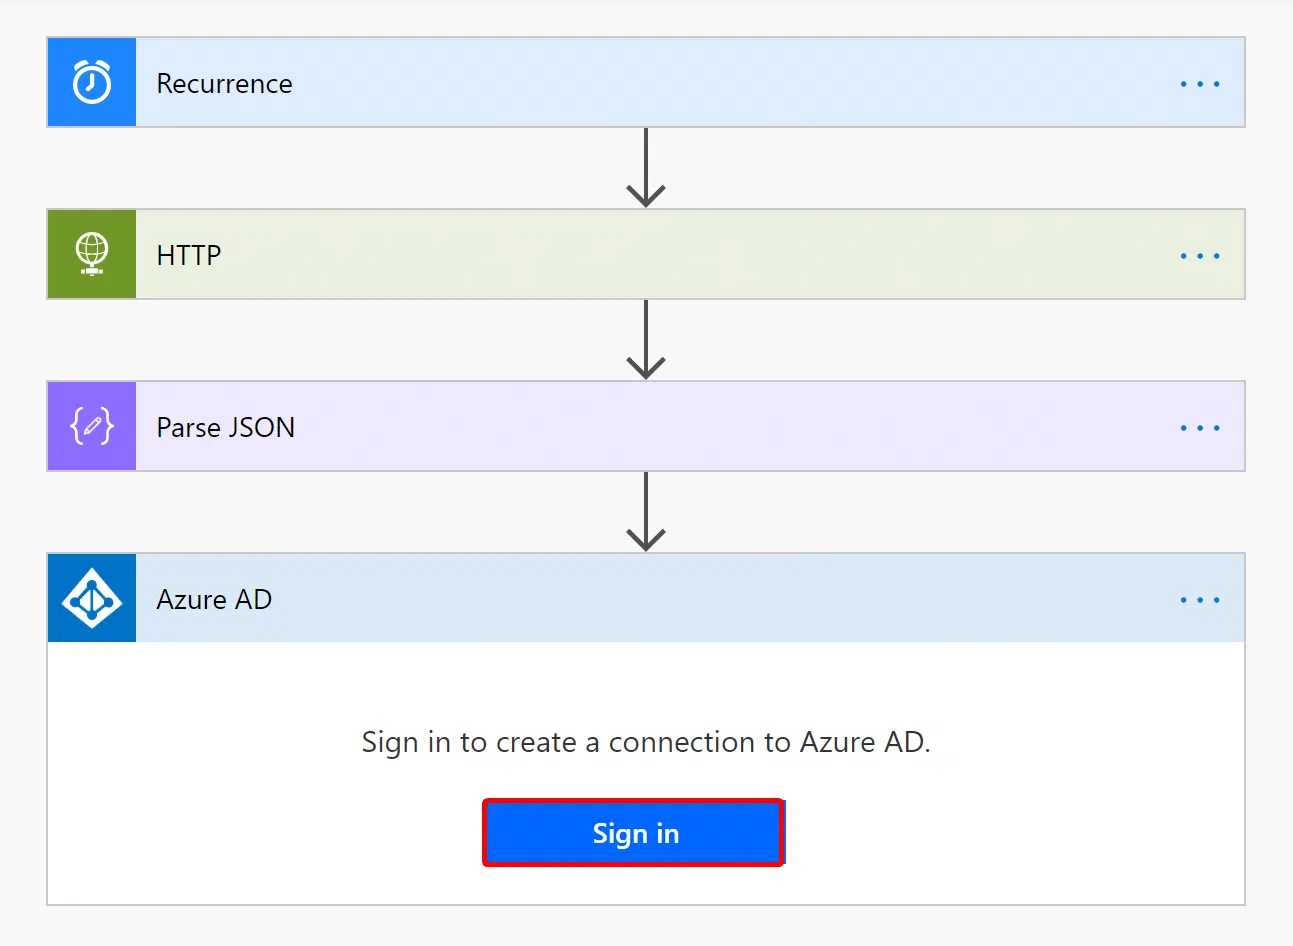Expand the Parse JSON step card
1293x946 pixels.
pyautogui.click(x=646, y=426)
